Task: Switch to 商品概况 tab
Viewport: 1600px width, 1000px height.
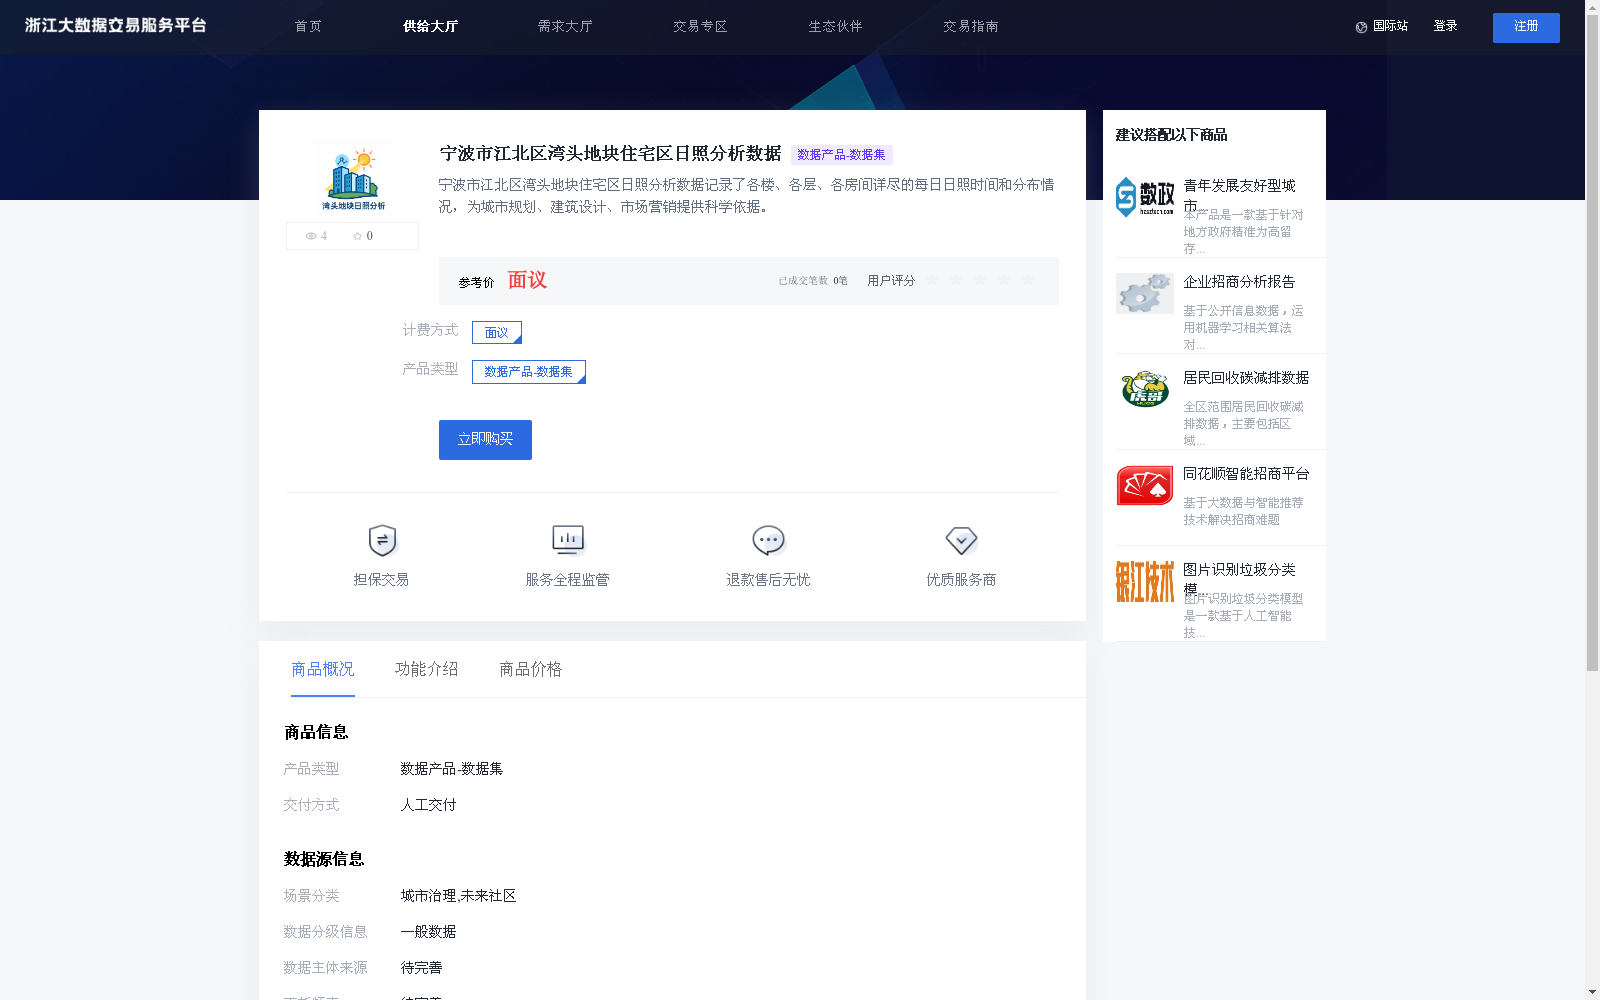Action: click(323, 669)
